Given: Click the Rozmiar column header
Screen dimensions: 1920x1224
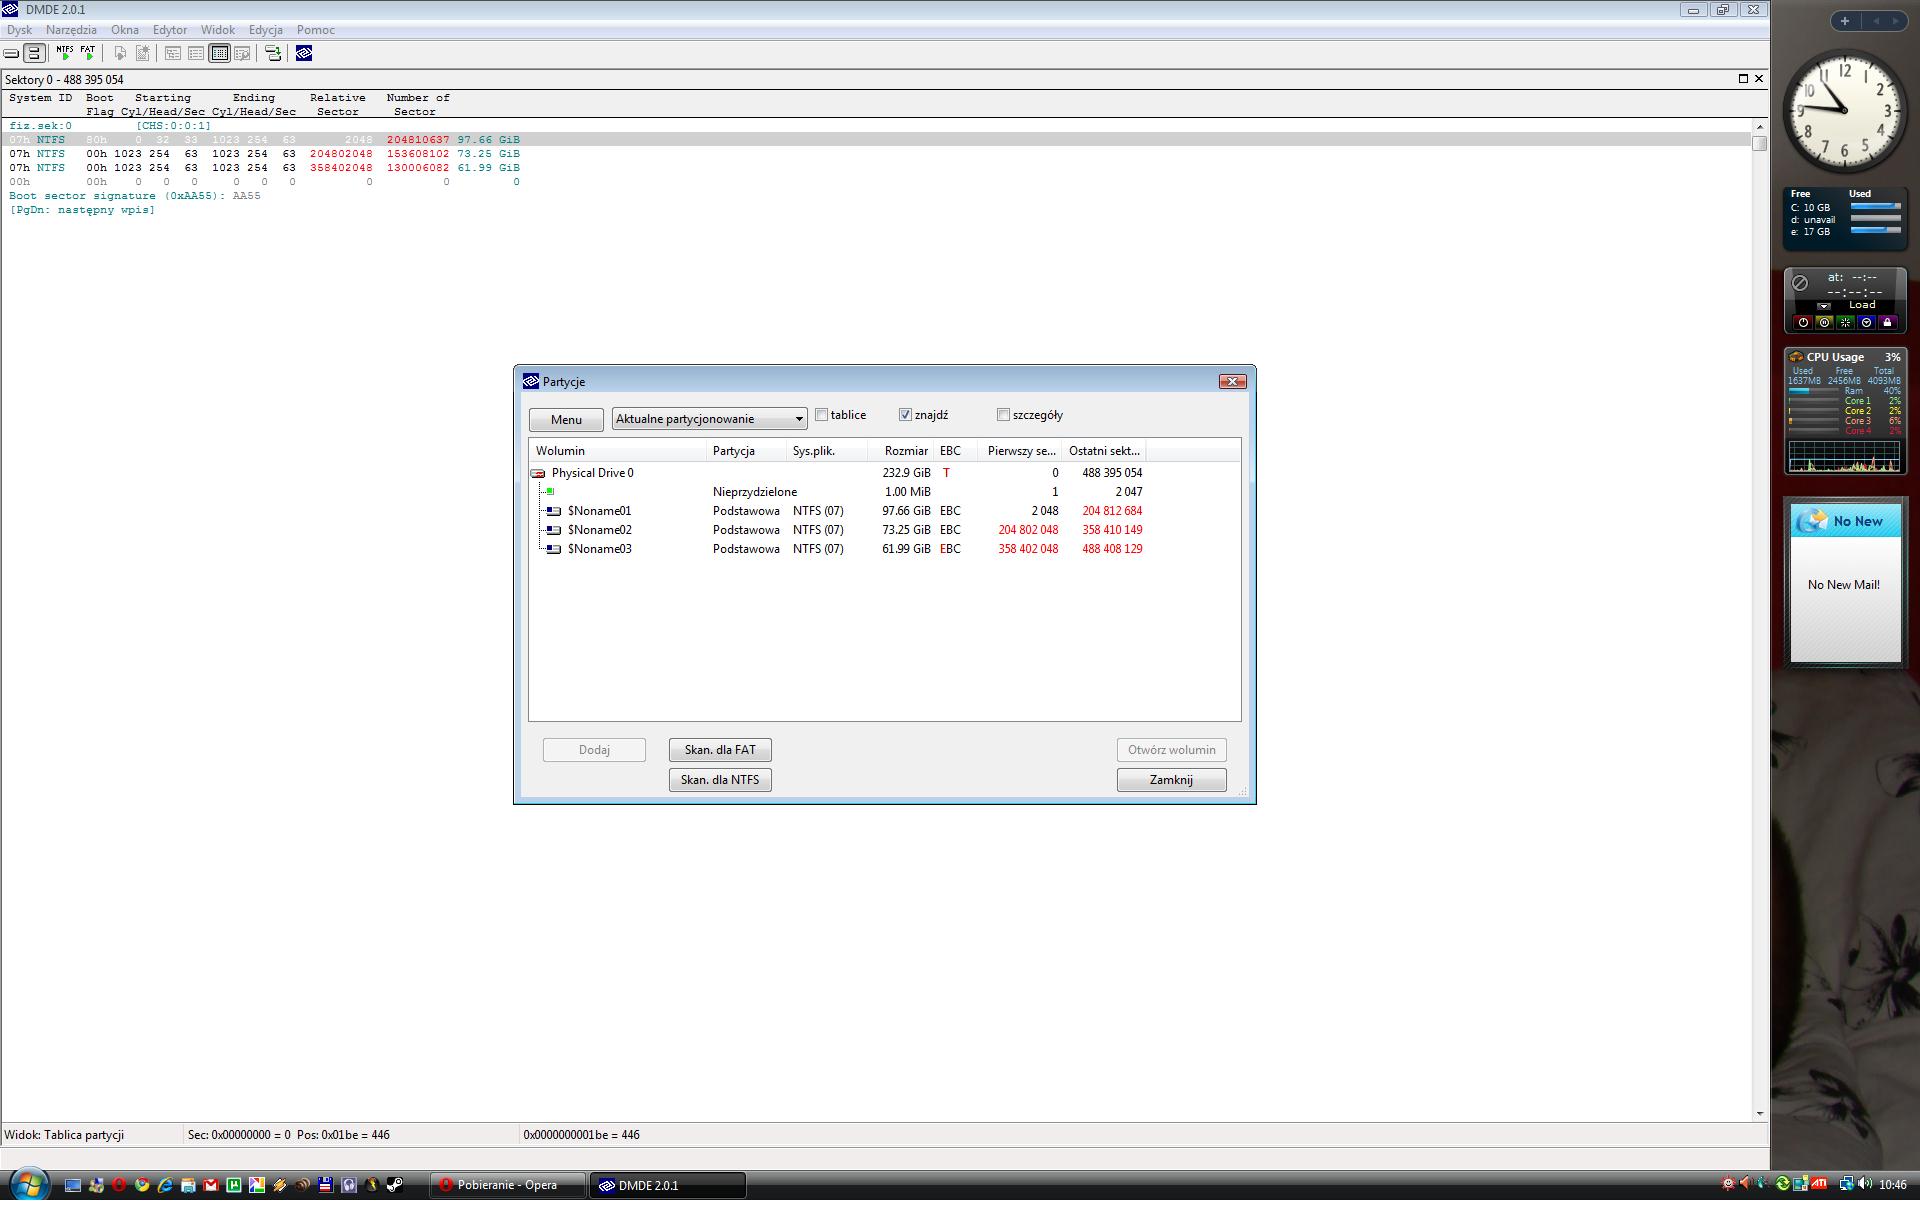Looking at the screenshot, I should pyautogui.click(x=901, y=451).
